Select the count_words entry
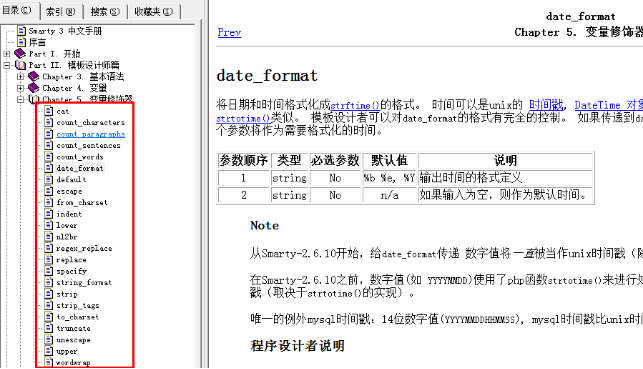This screenshot has height=369, width=643. [80, 157]
